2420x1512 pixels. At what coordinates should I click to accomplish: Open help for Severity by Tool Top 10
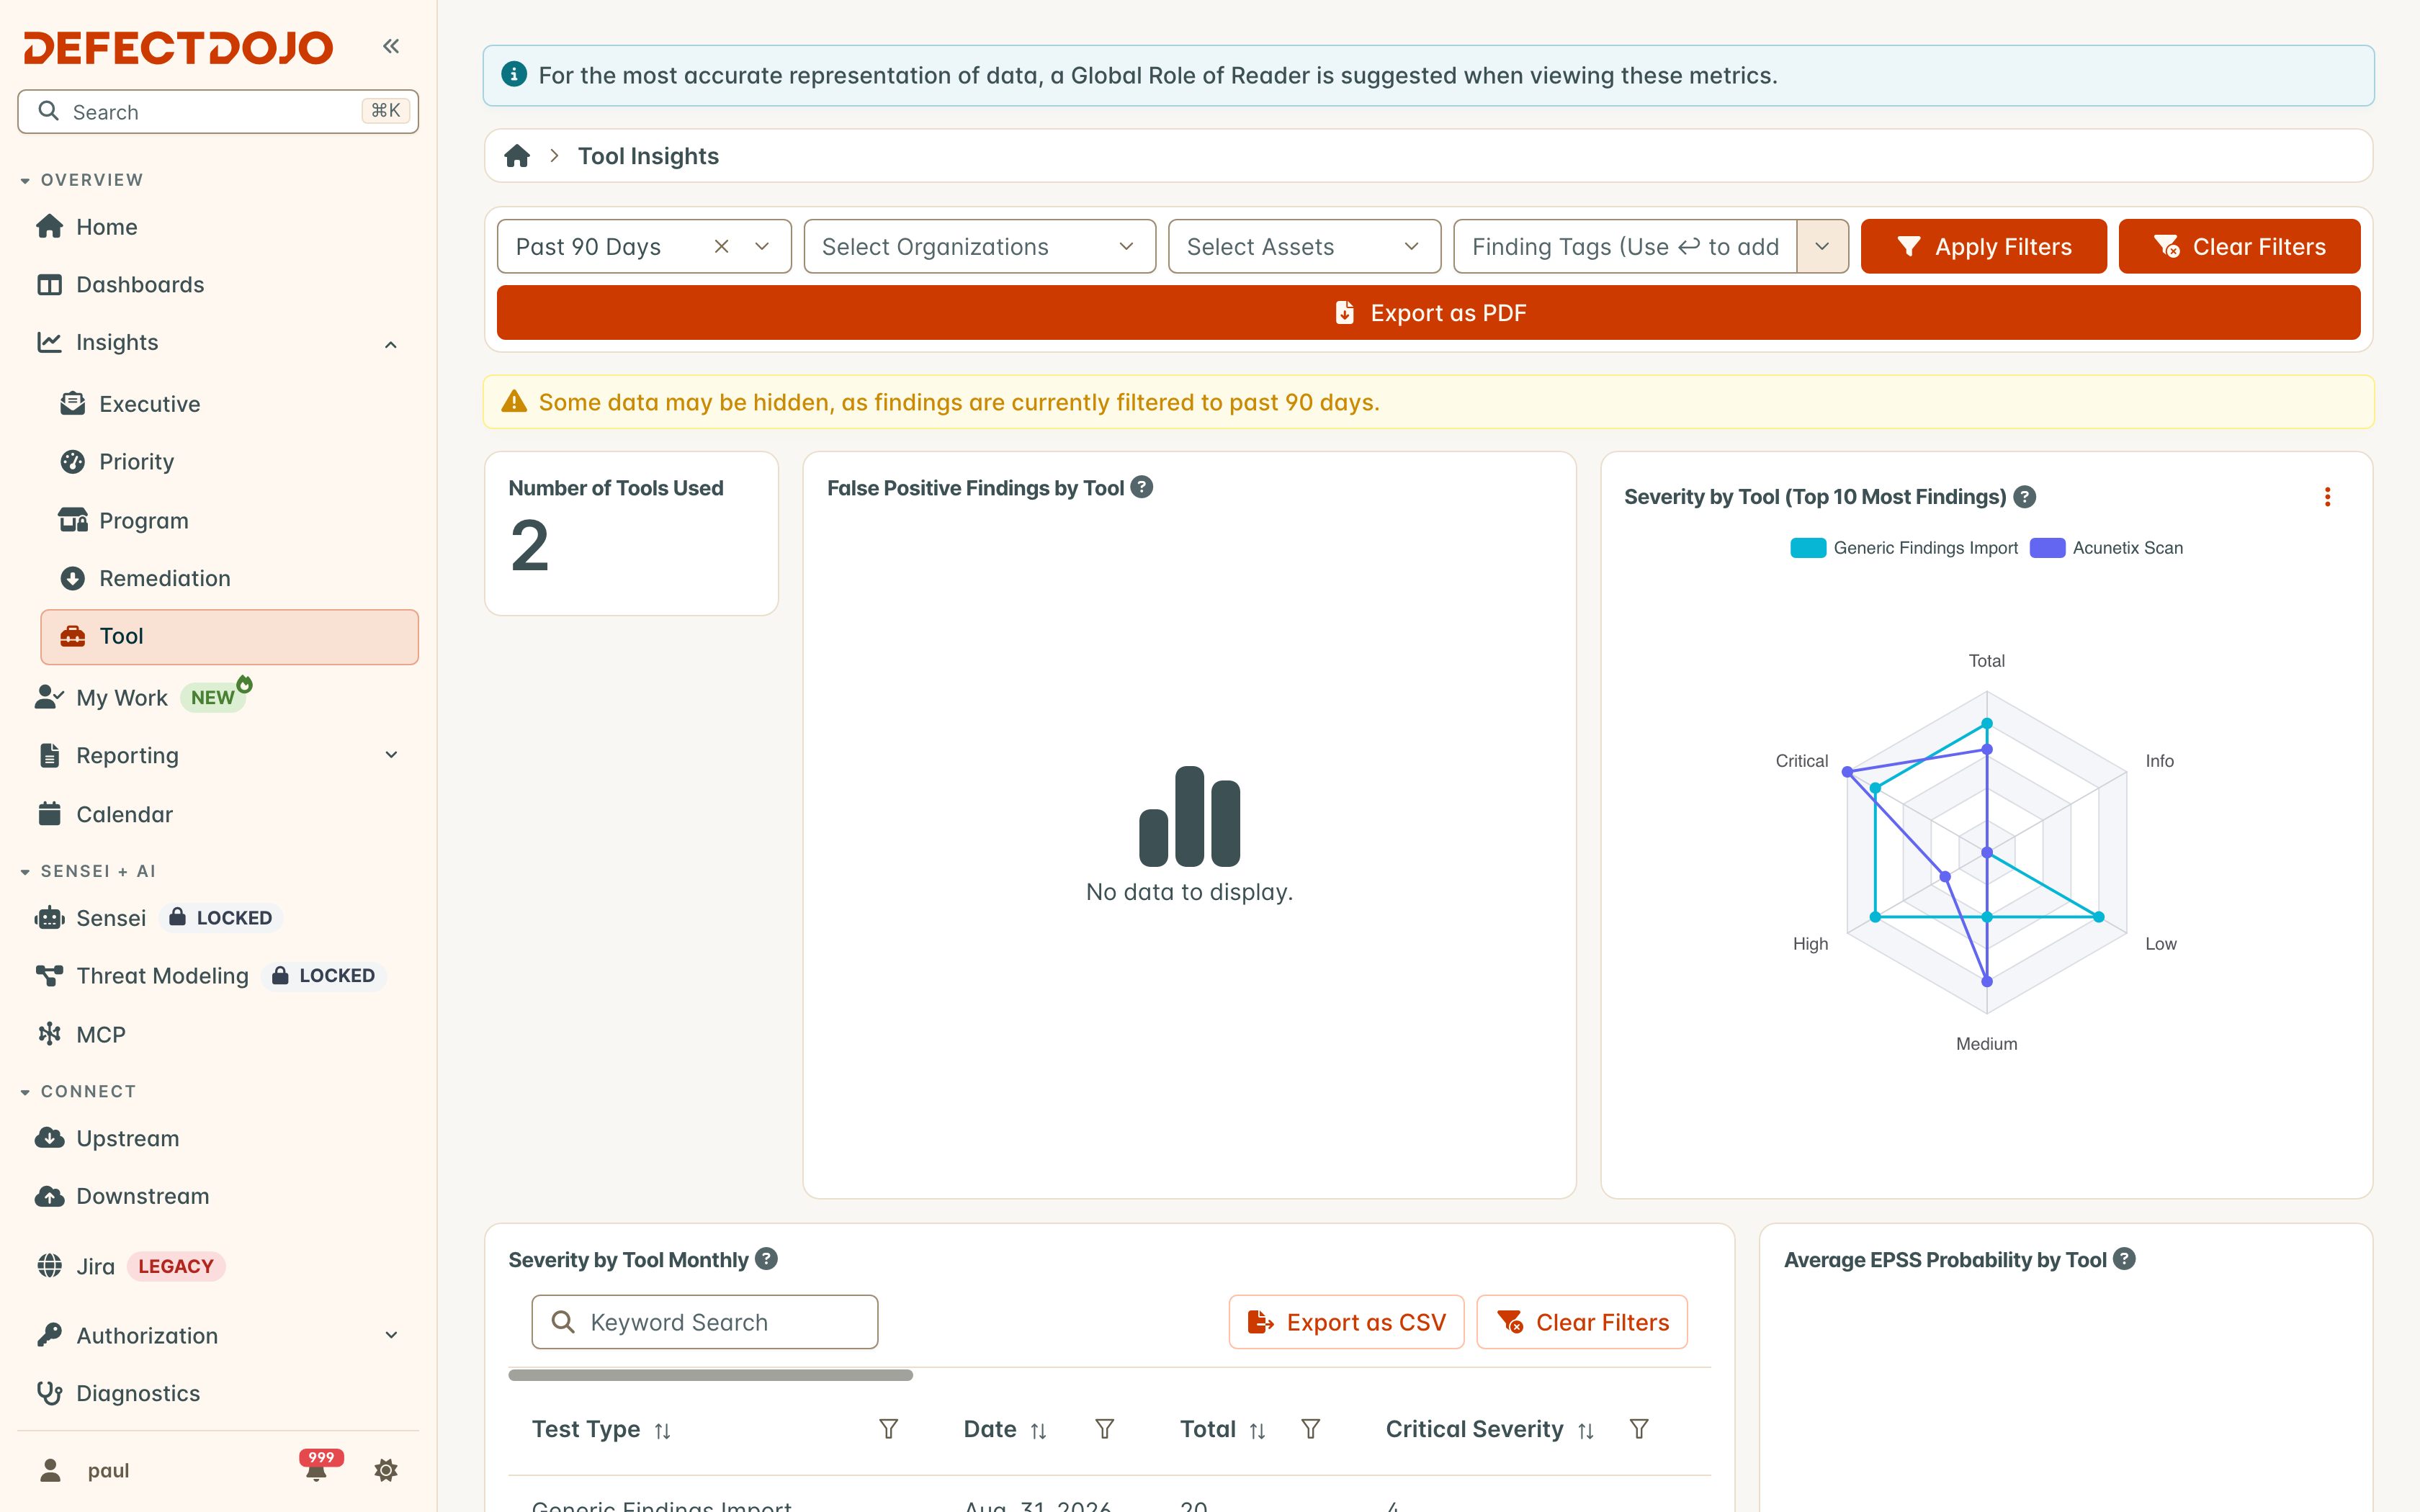(2025, 497)
